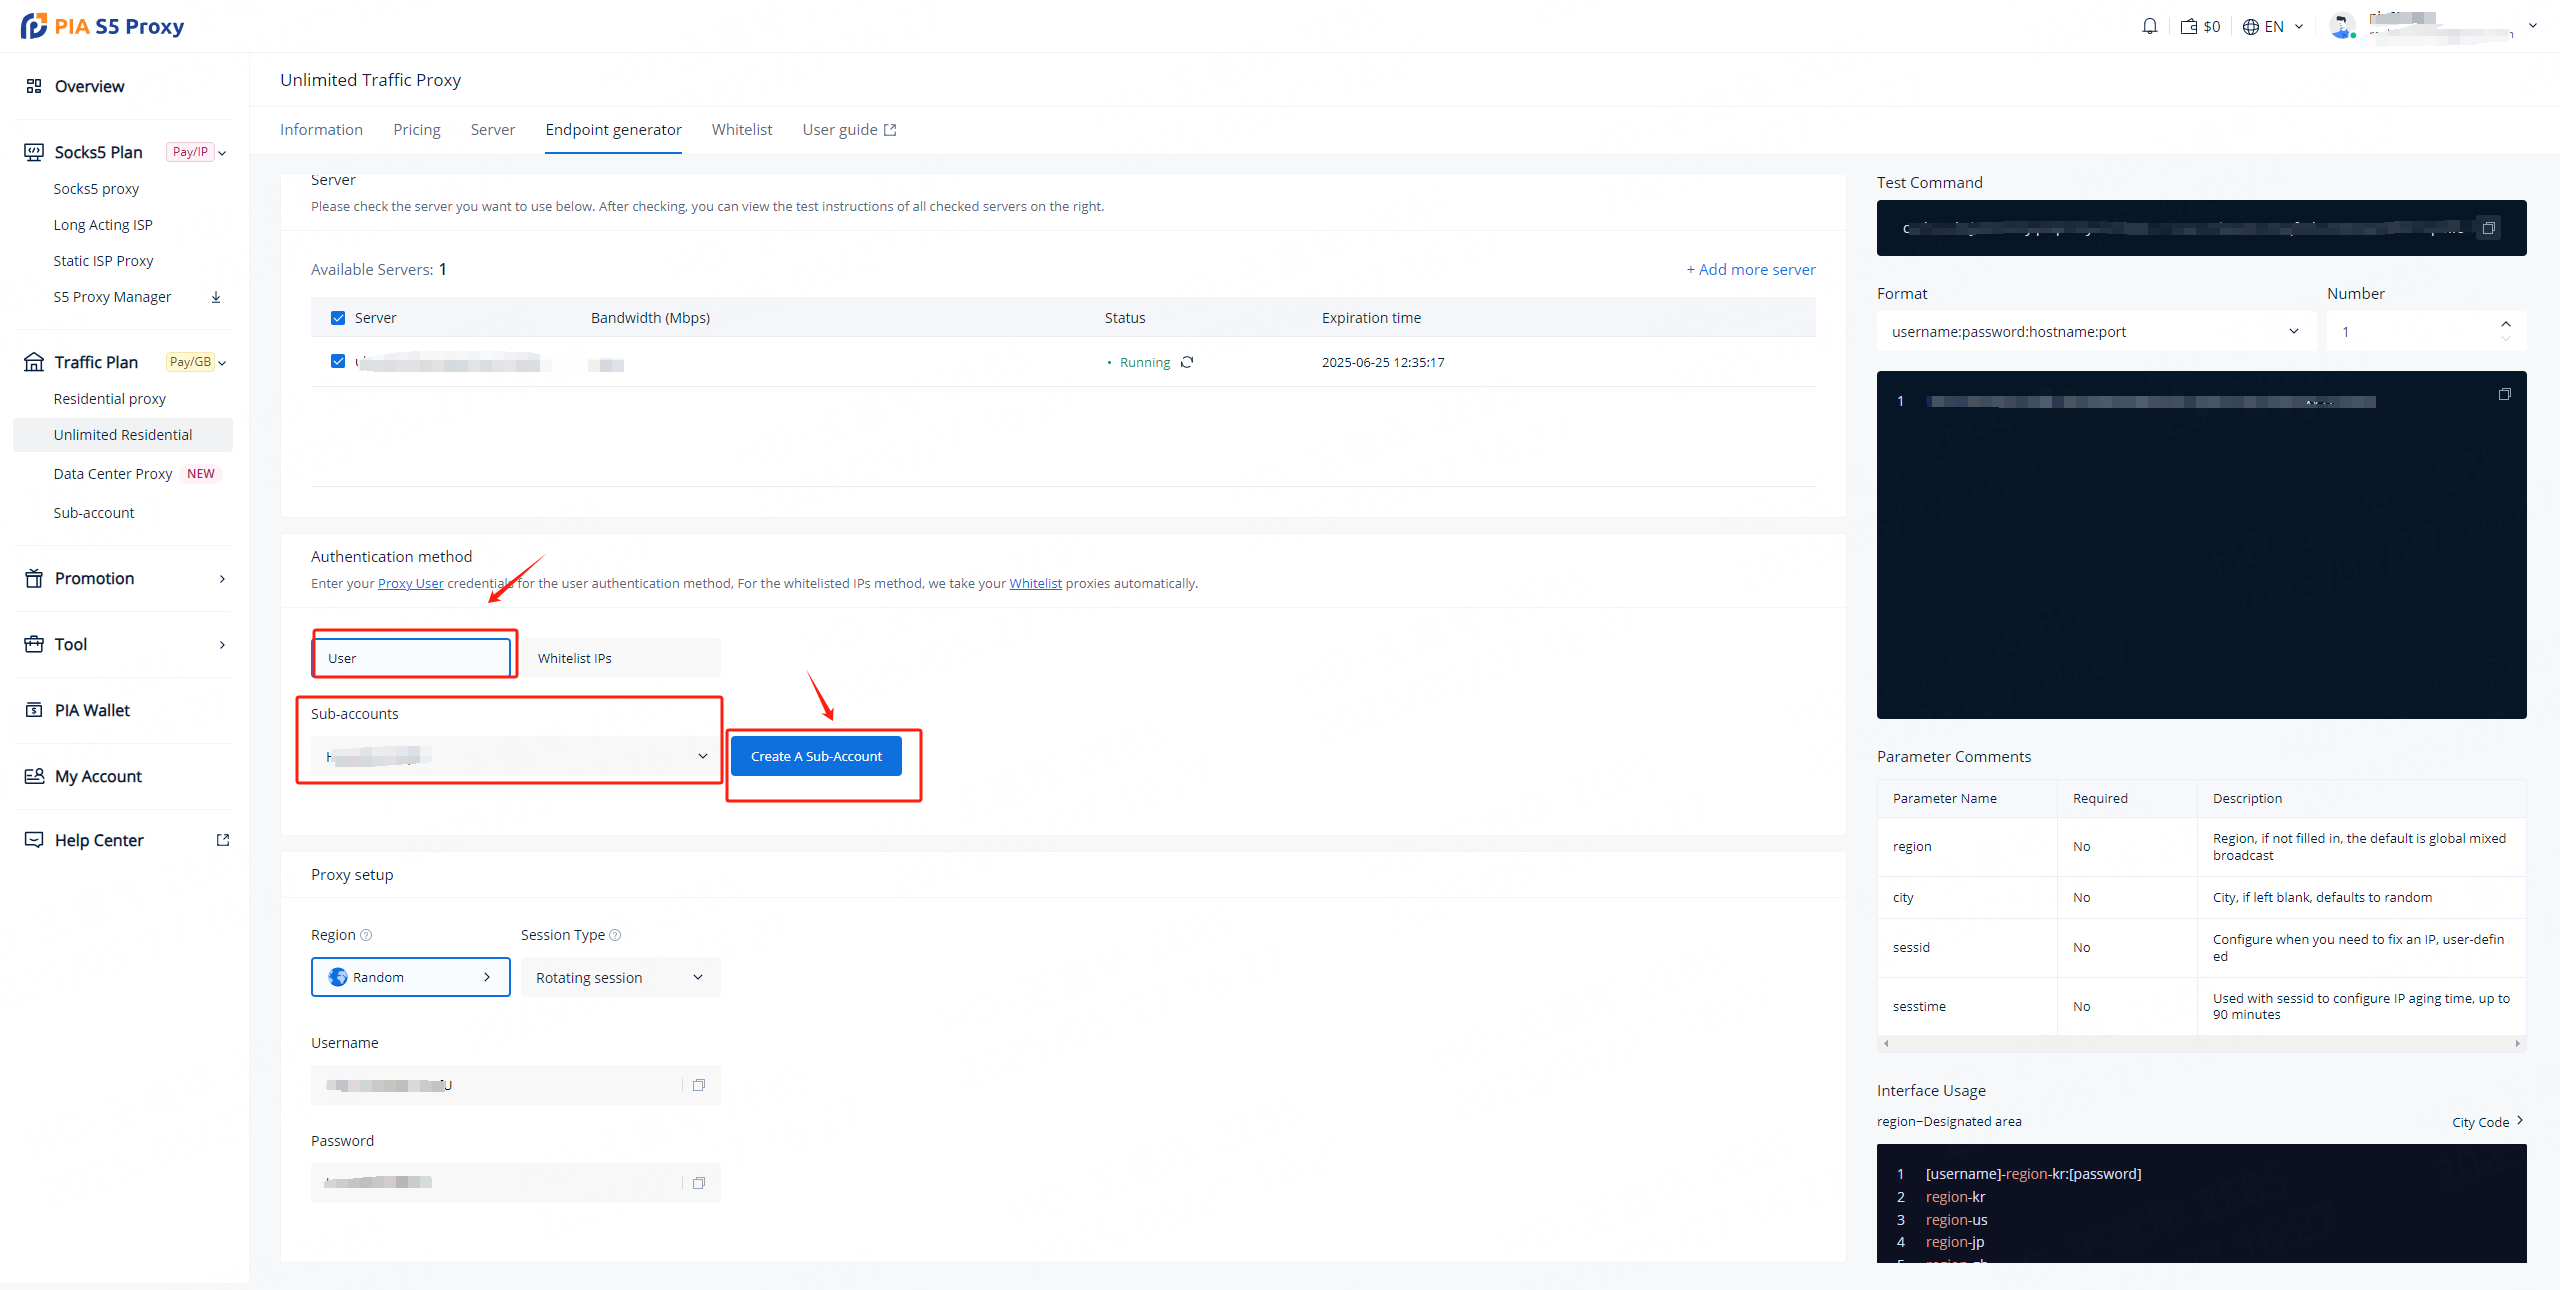The image size is (2560, 1290).
Task: Copy the Password field value
Action: (x=699, y=1183)
